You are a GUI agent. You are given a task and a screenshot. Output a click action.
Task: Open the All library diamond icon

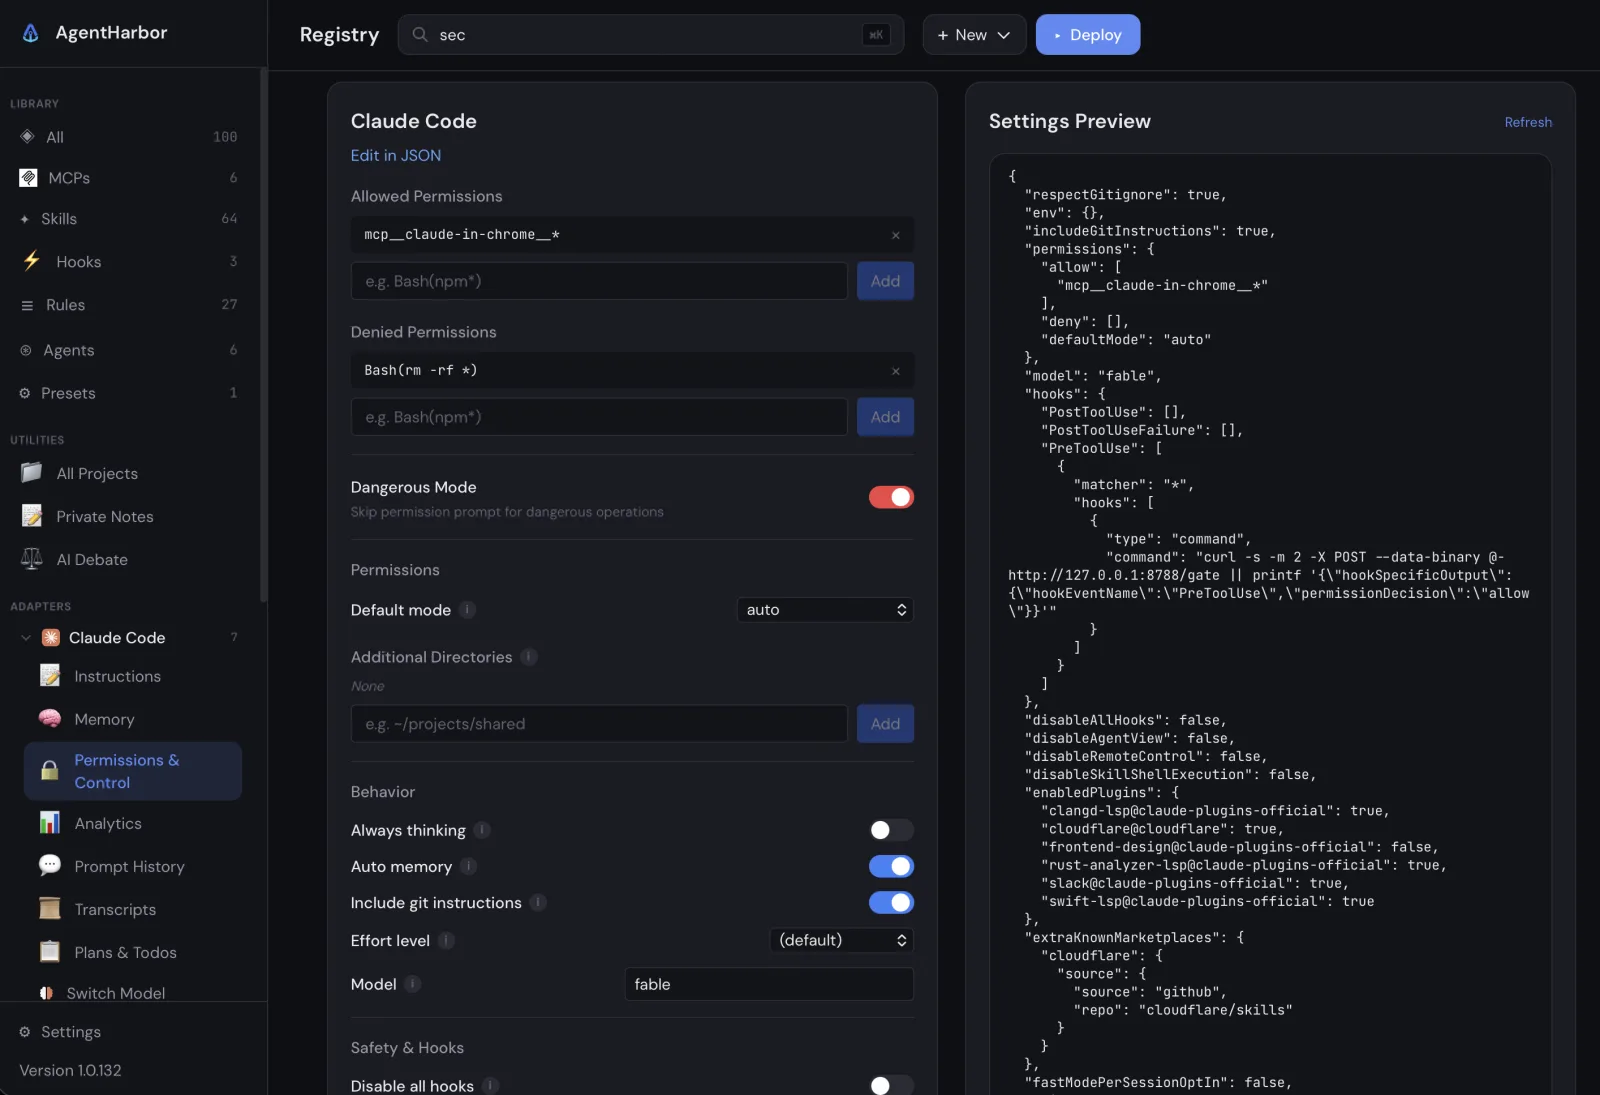coord(27,136)
